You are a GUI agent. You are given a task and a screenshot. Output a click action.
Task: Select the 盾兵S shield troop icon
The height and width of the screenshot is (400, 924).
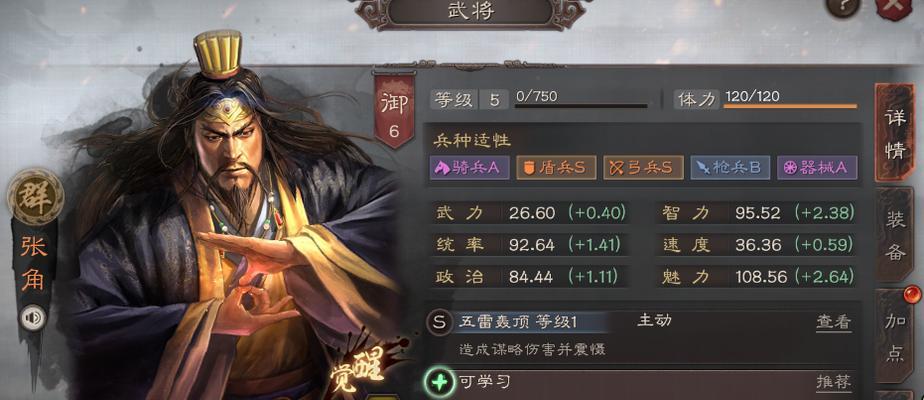(556, 168)
